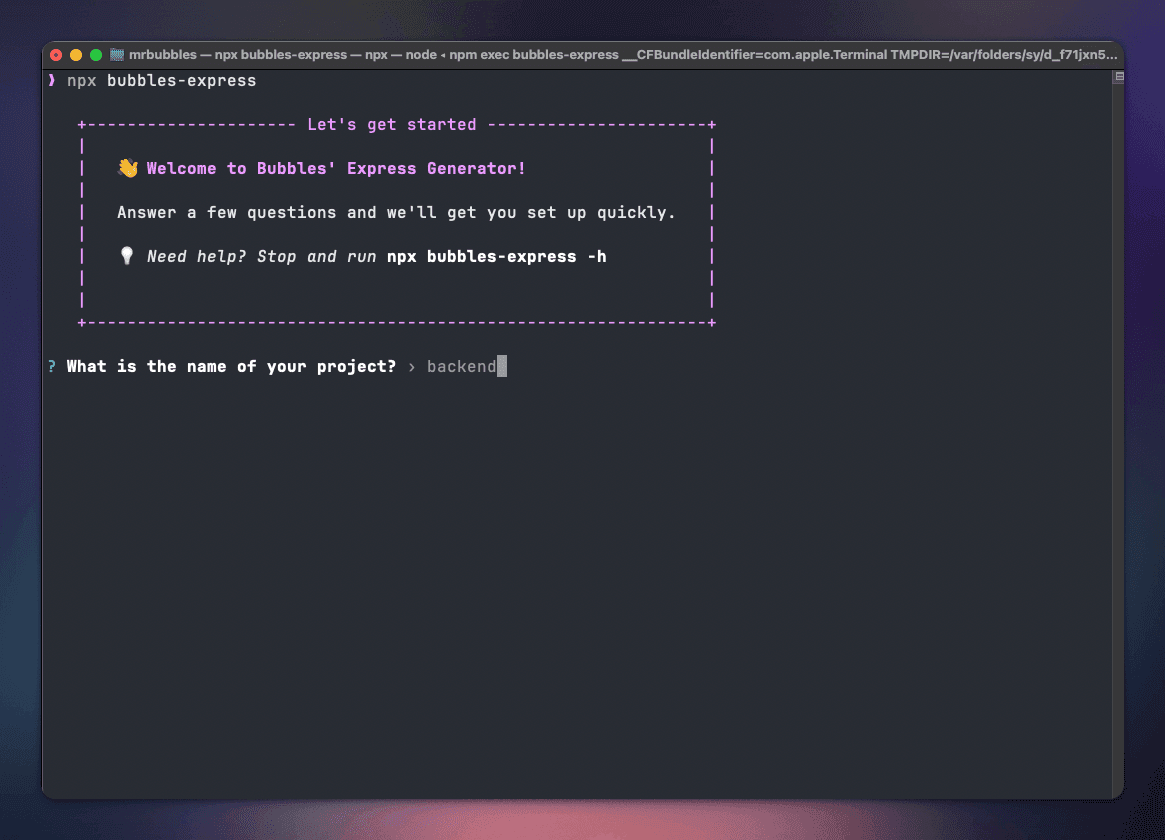The height and width of the screenshot is (840, 1165).
Task: Click the lightbulb emoji next to the help tip
Action: click(127, 256)
